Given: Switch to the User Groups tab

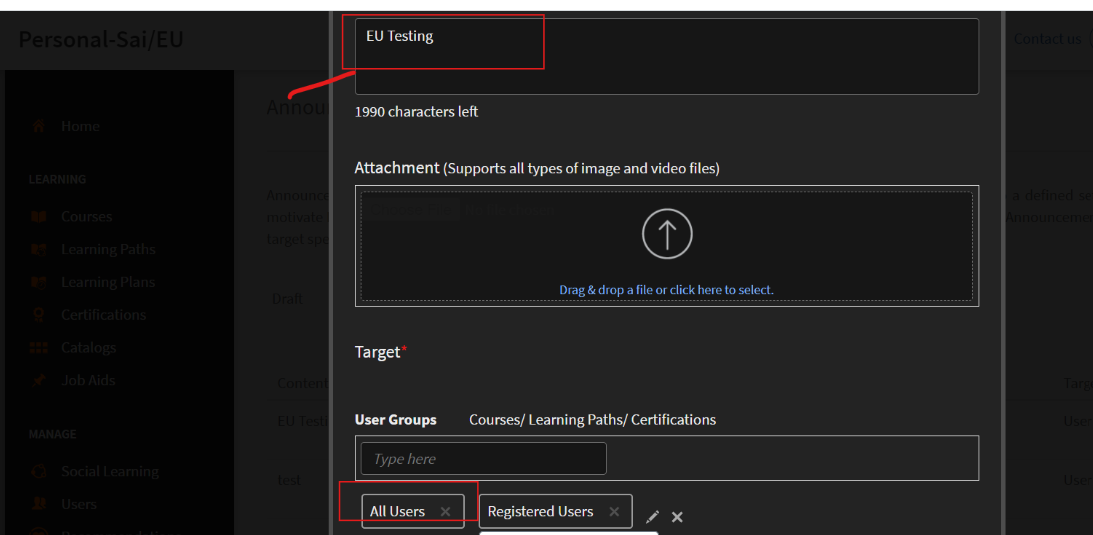Looking at the screenshot, I should [x=395, y=420].
